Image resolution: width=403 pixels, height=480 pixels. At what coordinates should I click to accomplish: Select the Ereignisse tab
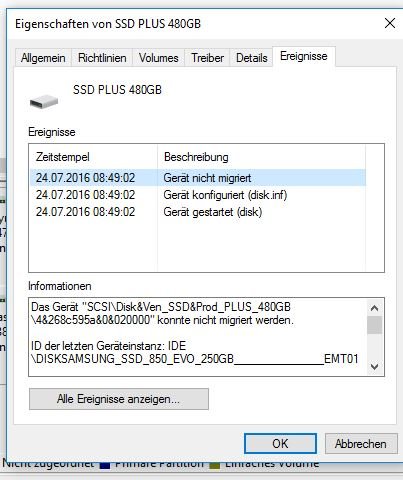[x=304, y=56]
